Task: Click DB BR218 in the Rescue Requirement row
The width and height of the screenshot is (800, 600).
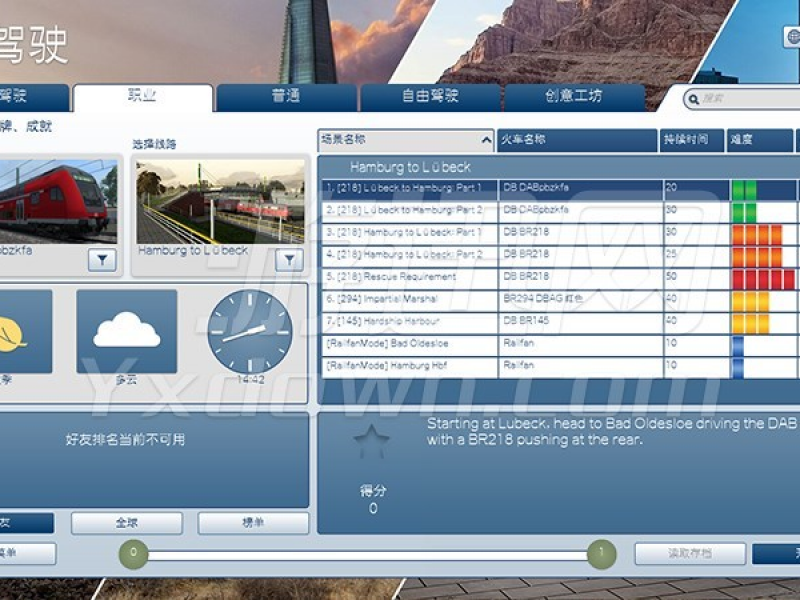Action: (526, 276)
